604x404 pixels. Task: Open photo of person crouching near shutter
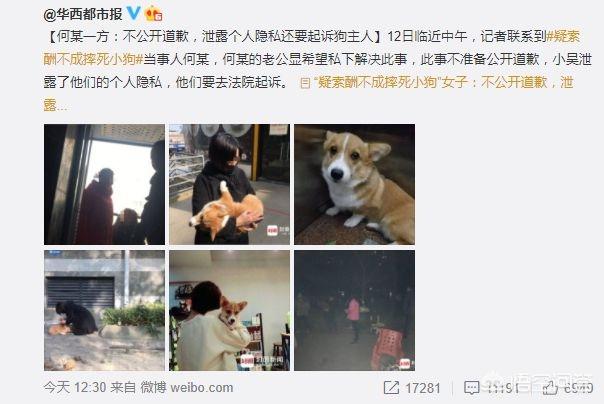point(104,310)
